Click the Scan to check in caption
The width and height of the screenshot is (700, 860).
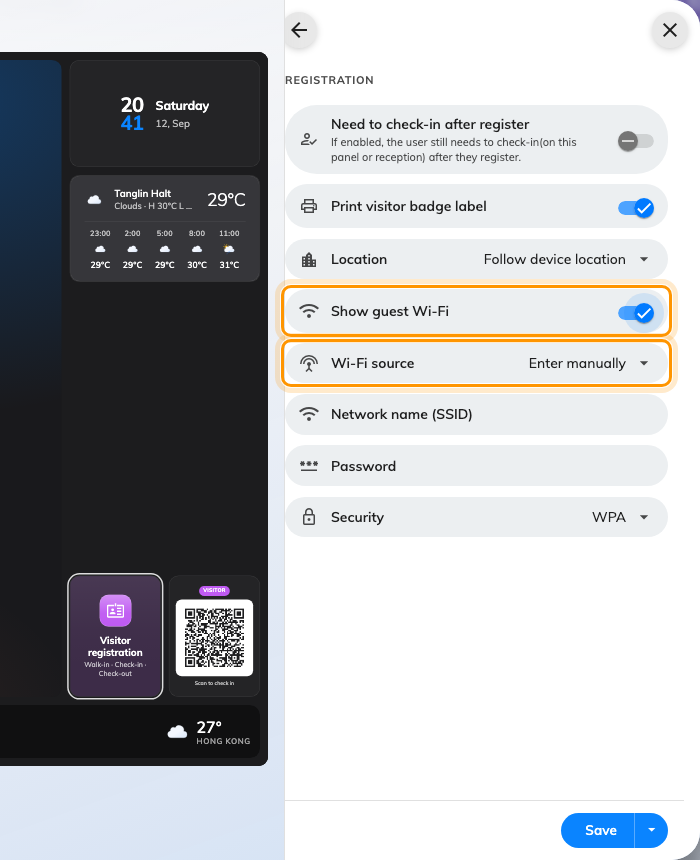coord(214,683)
